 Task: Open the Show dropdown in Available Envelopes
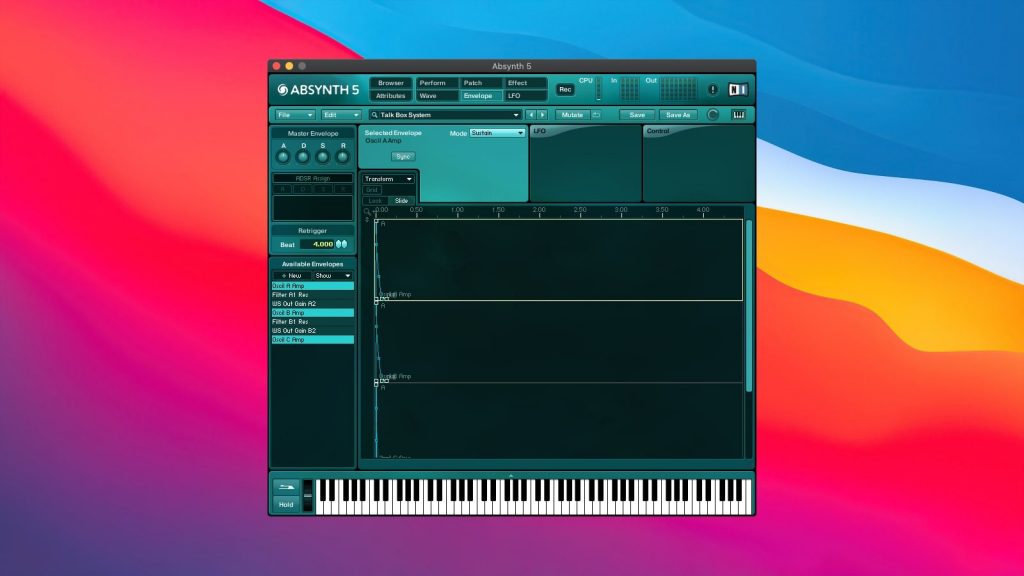(331, 276)
